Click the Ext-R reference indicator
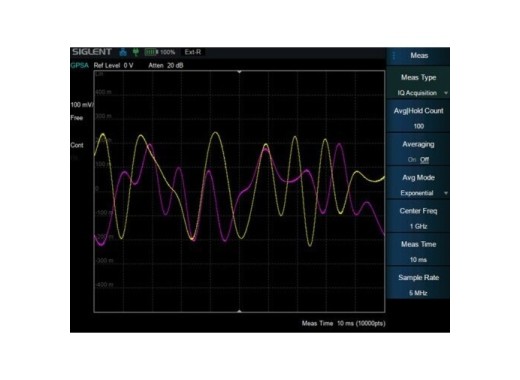 point(193,52)
